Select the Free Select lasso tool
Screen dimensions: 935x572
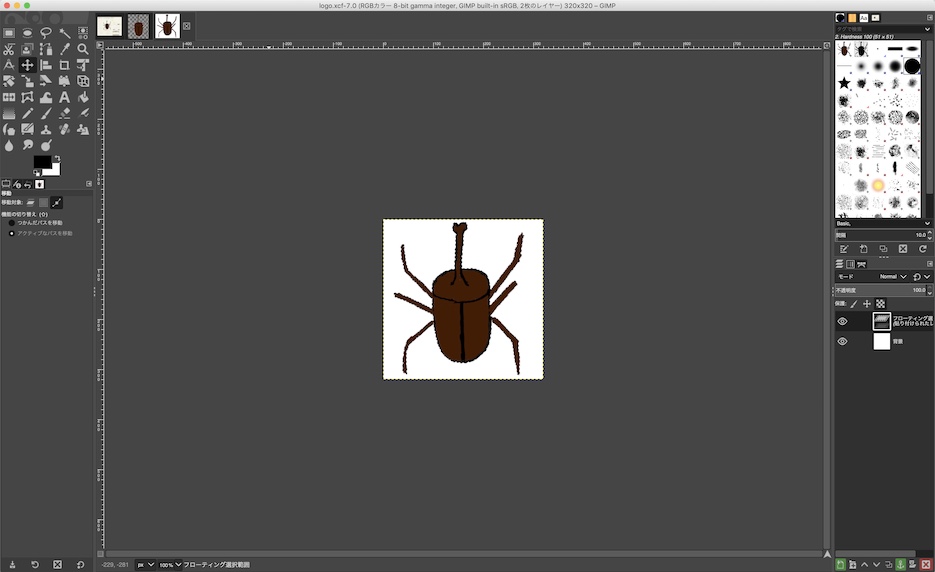click(46, 33)
